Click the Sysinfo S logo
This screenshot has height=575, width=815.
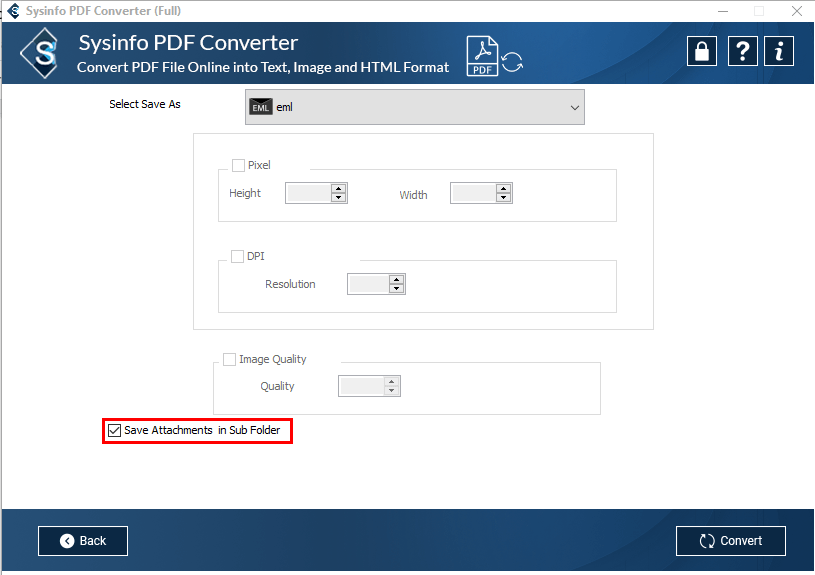41,53
